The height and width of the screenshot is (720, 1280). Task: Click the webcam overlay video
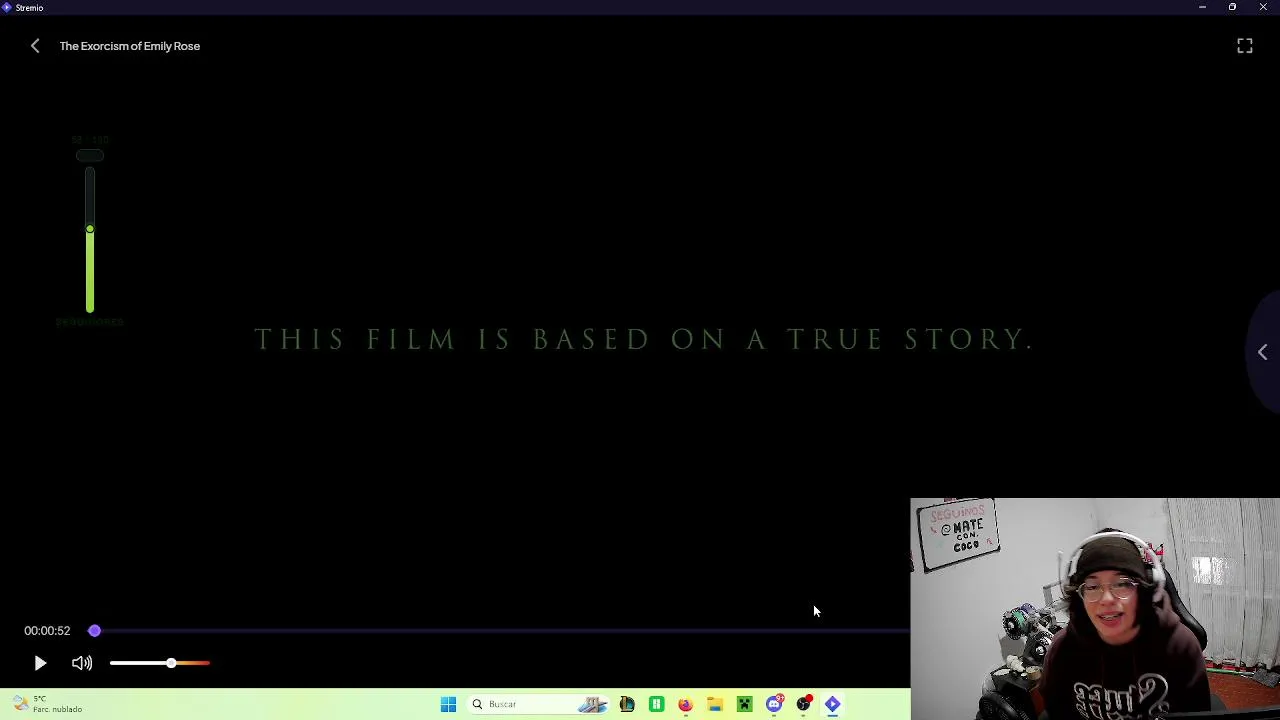(1095, 609)
